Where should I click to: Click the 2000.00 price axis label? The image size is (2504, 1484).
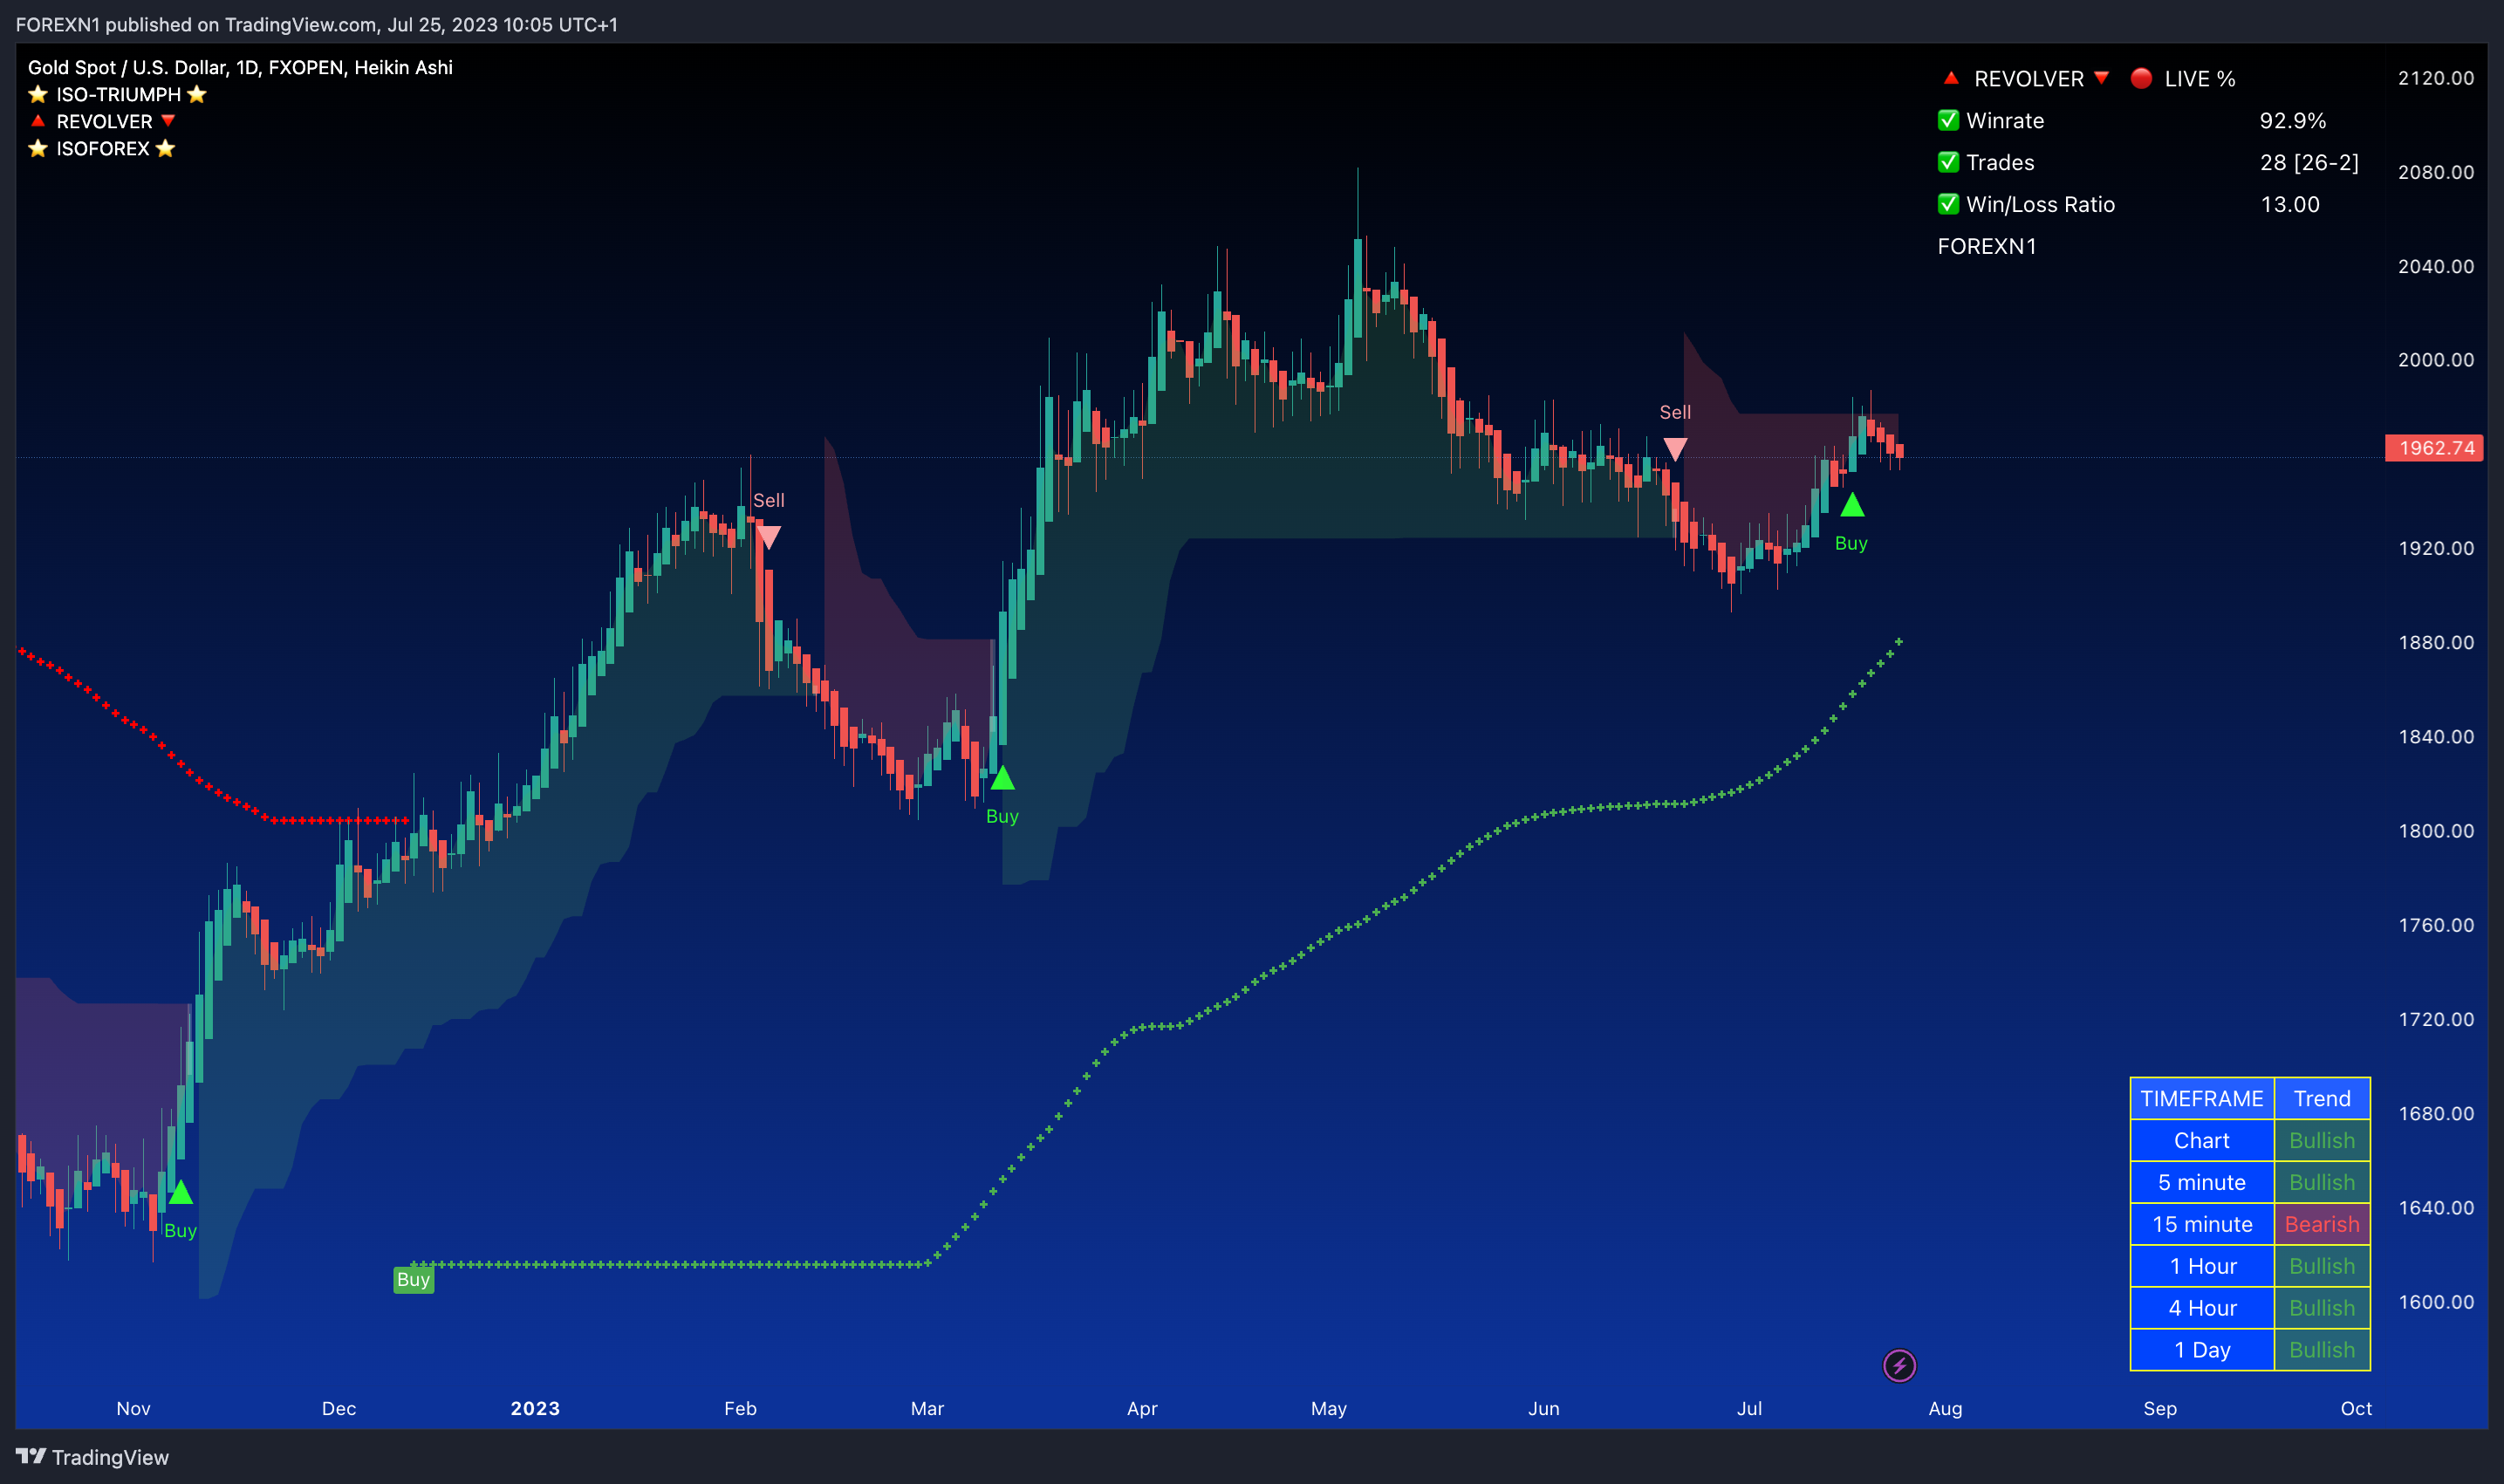[x=2436, y=360]
